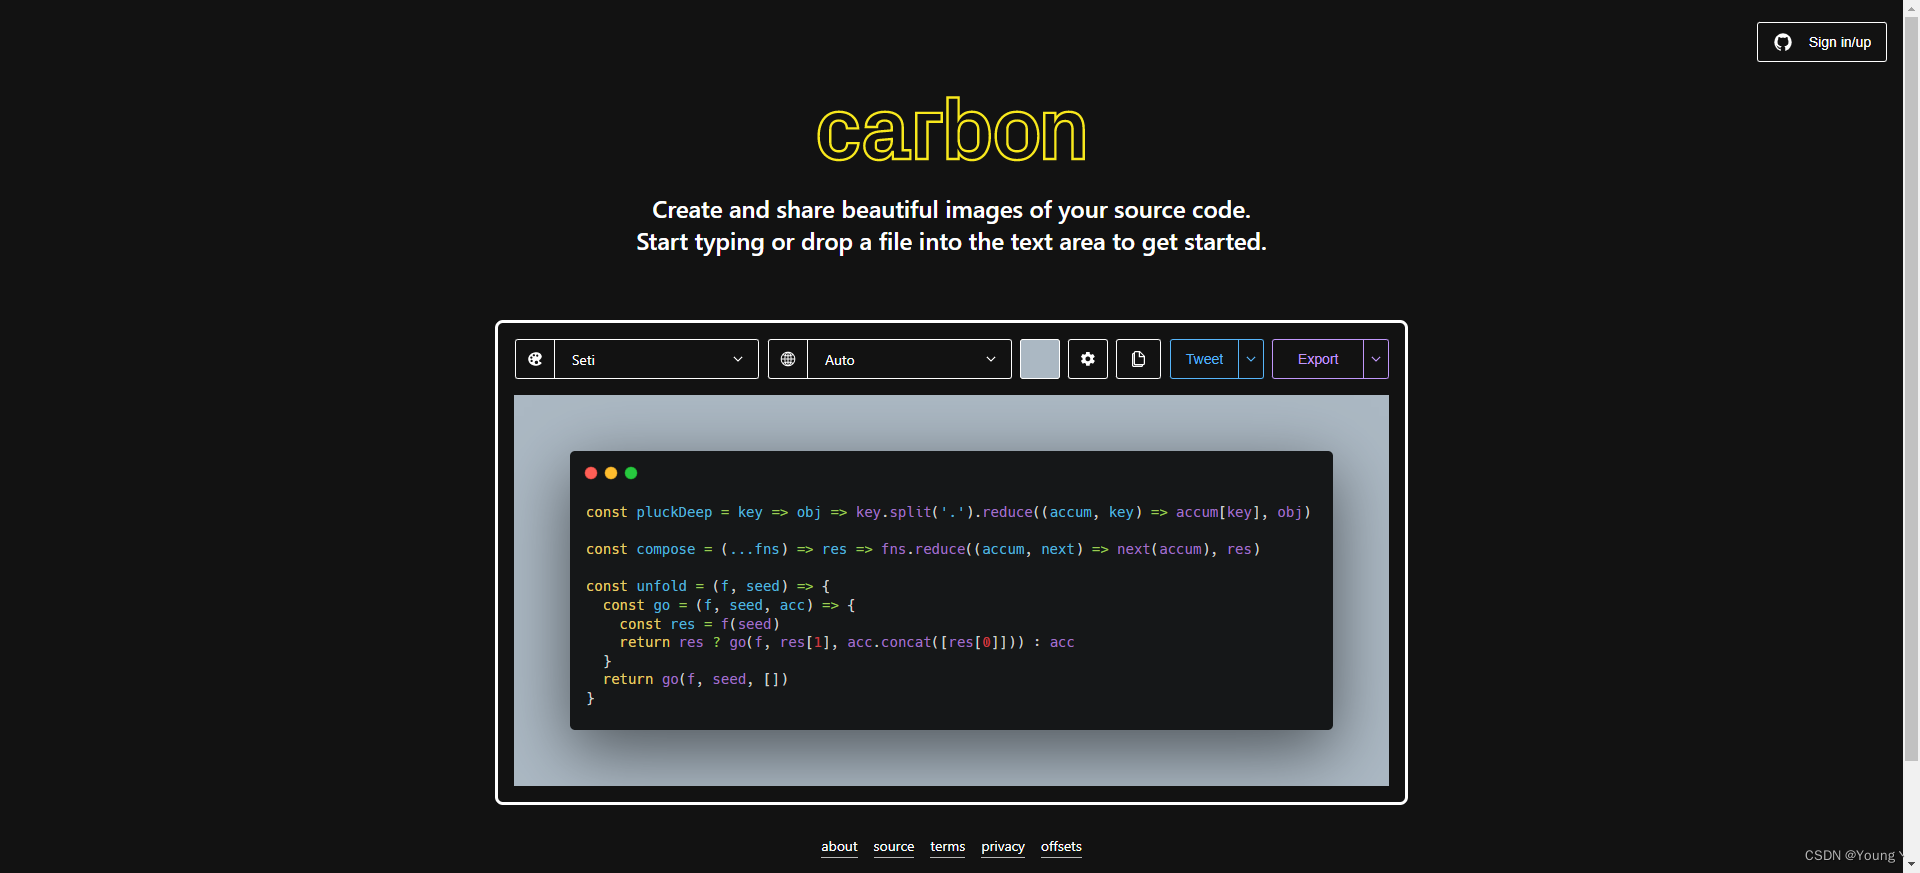Screen dimensions: 1920x873
Task: Open the Seti theme dropdown
Action: [656, 359]
